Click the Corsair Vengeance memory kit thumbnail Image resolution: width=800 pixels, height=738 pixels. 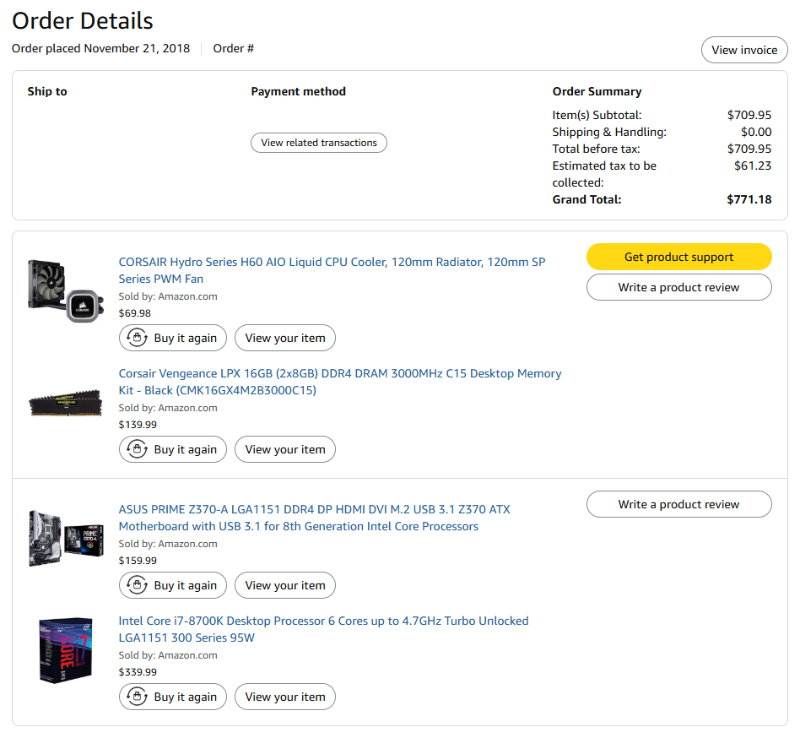tap(65, 403)
